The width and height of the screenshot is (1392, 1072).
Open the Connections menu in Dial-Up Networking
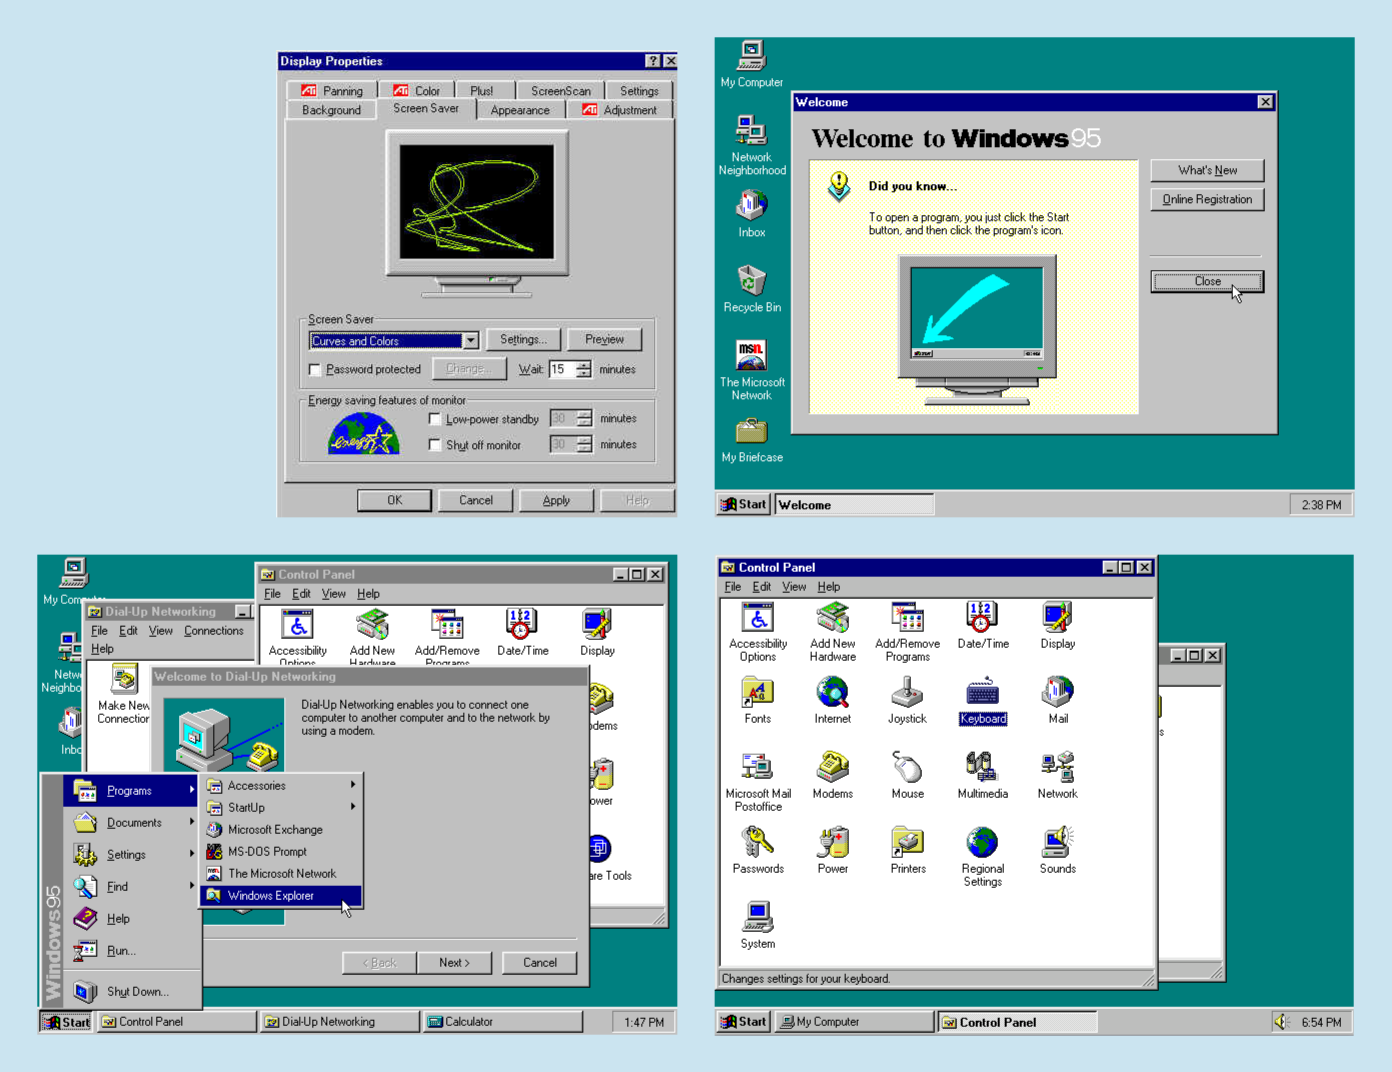click(x=214, y=631)
